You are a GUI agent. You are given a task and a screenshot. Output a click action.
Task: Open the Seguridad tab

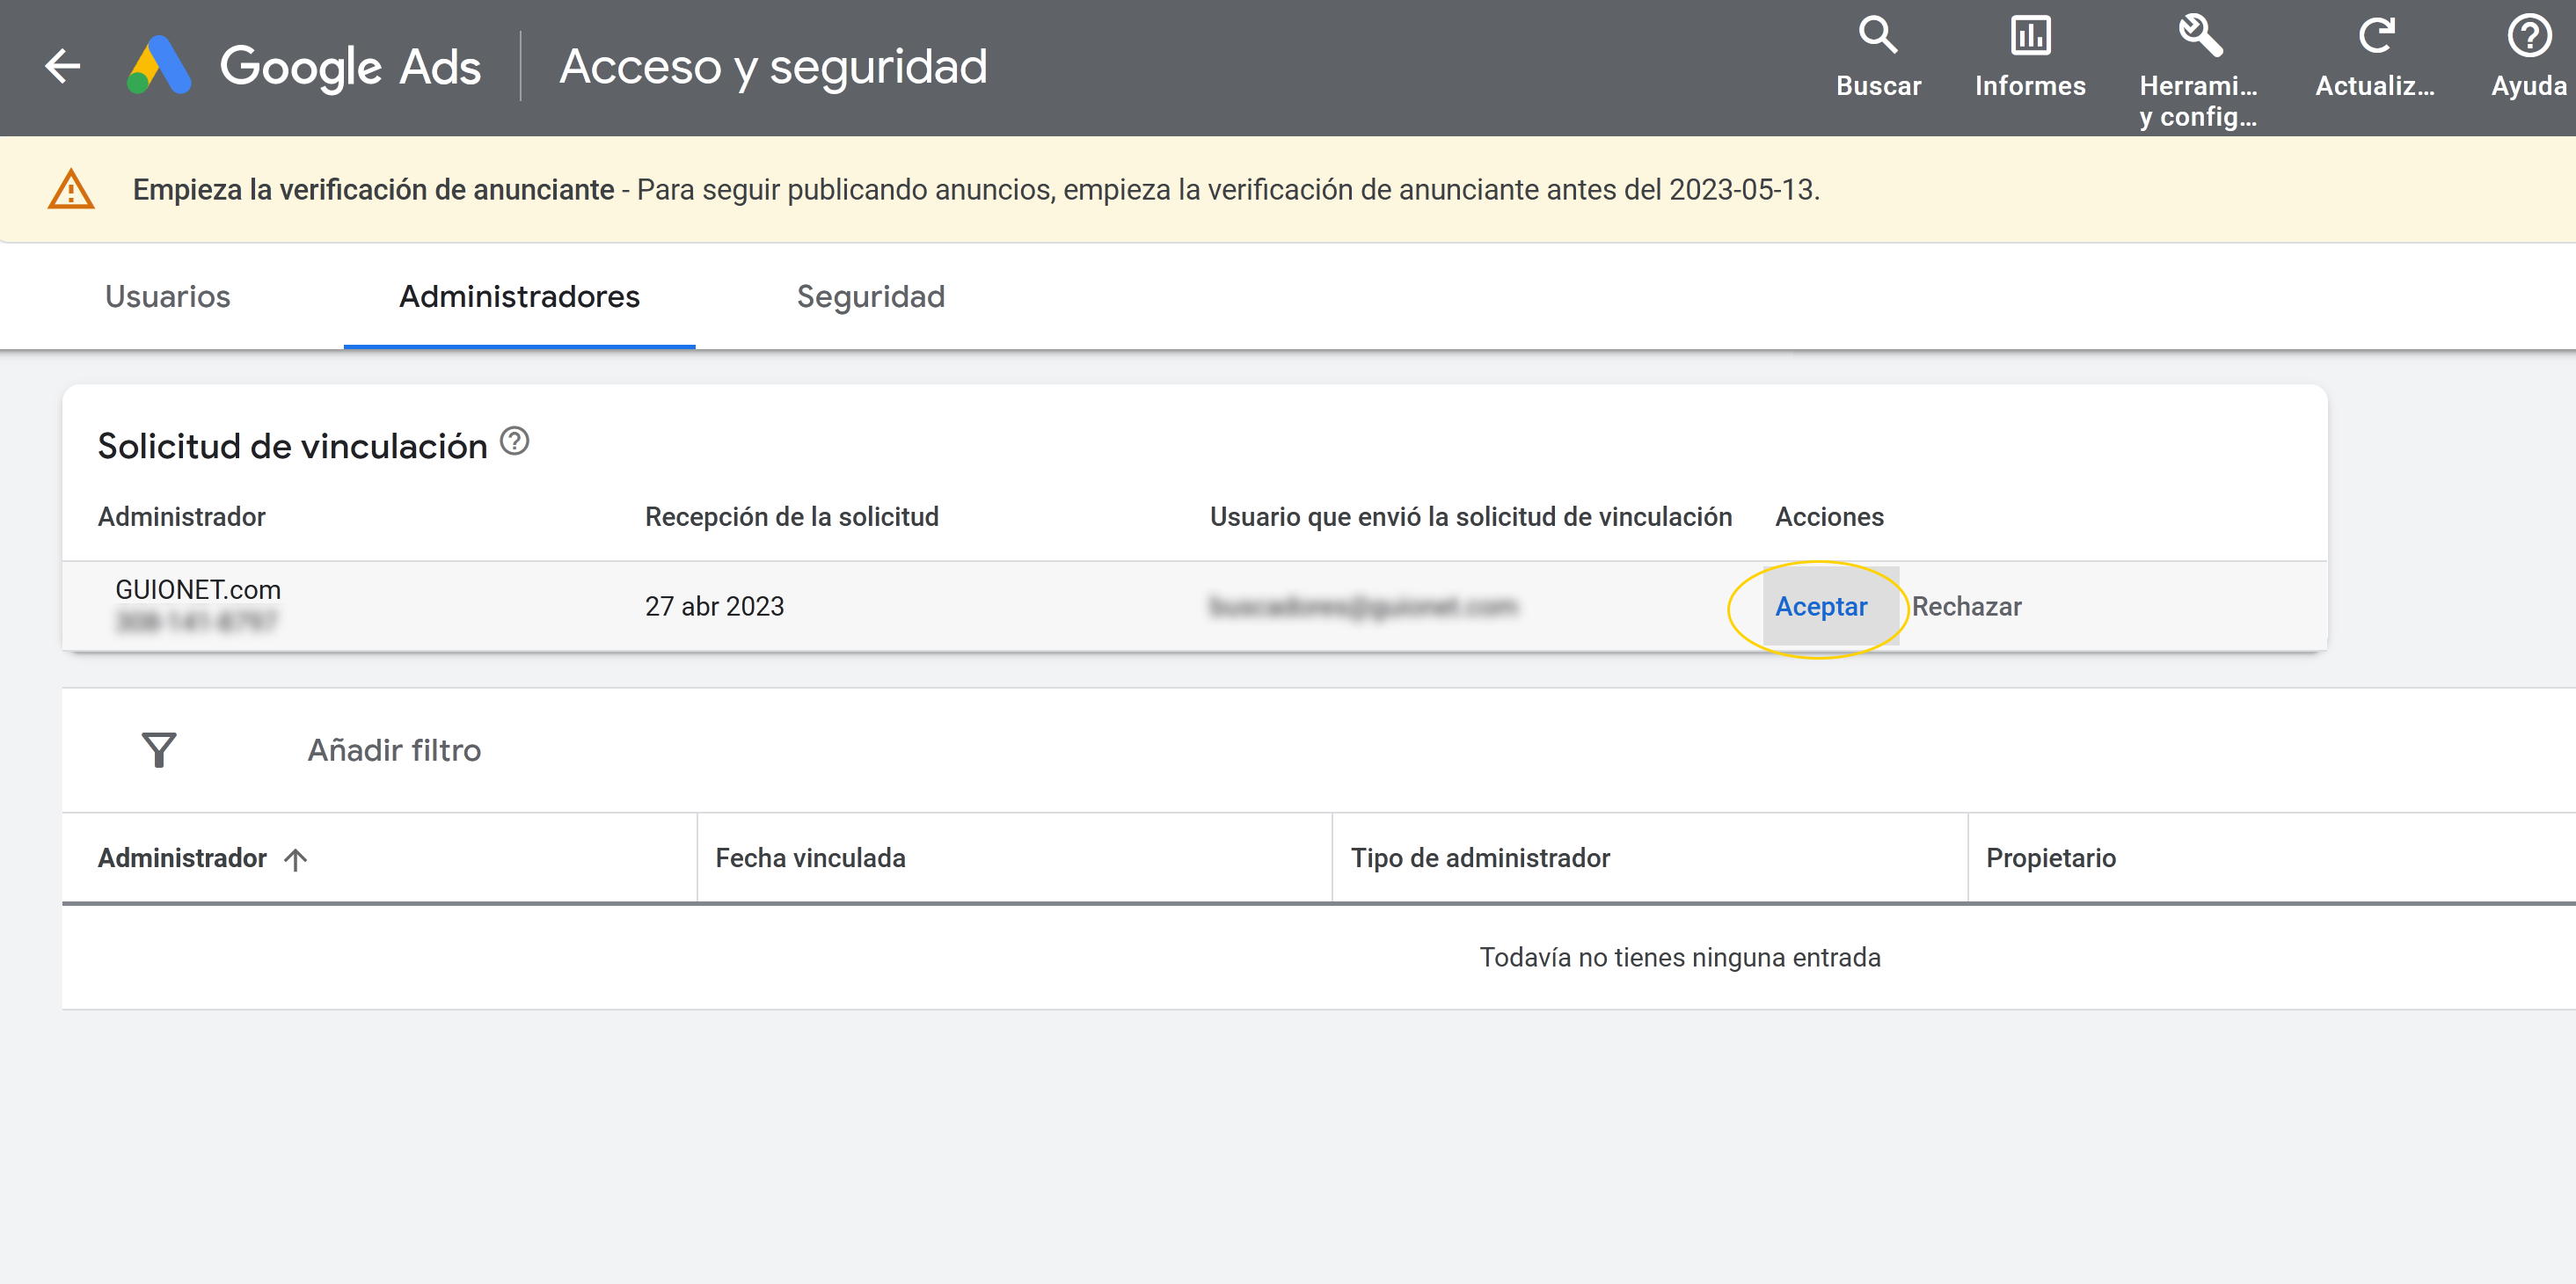[871, 297]
